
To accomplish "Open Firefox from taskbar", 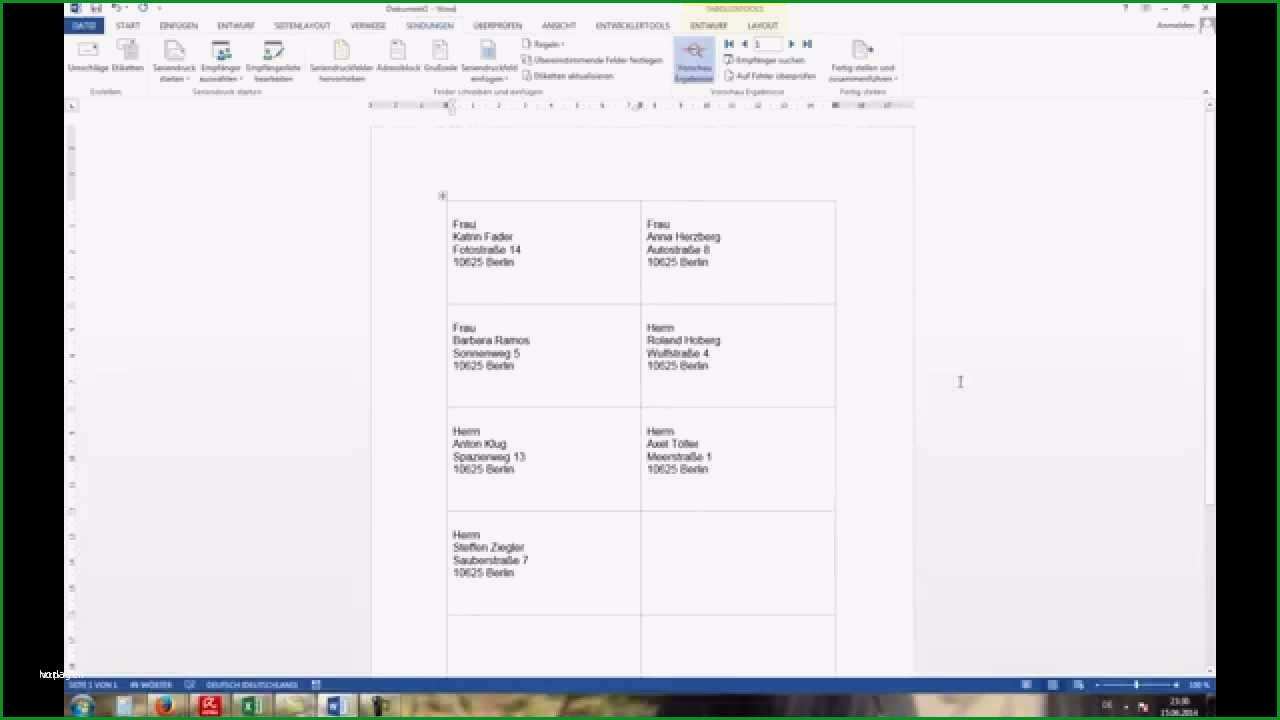I will [166, 706].
